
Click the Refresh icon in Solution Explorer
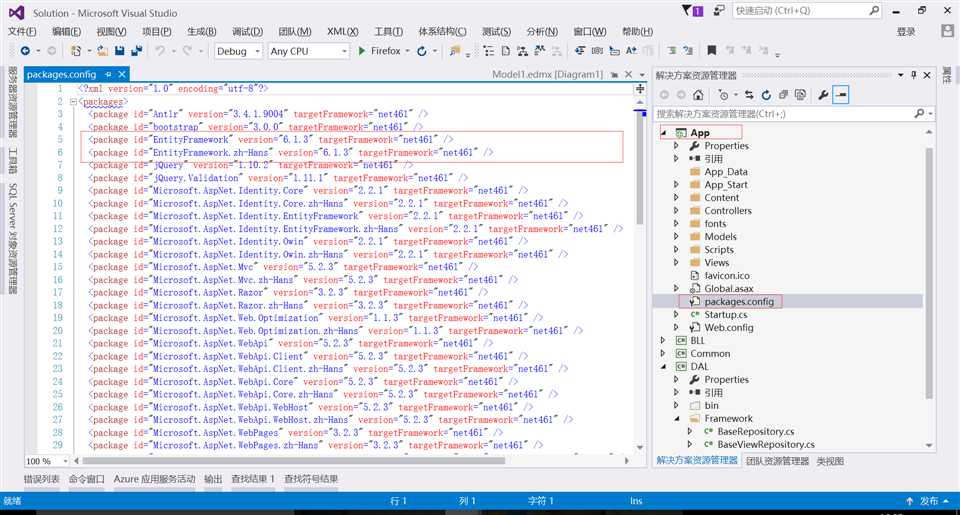766,95
